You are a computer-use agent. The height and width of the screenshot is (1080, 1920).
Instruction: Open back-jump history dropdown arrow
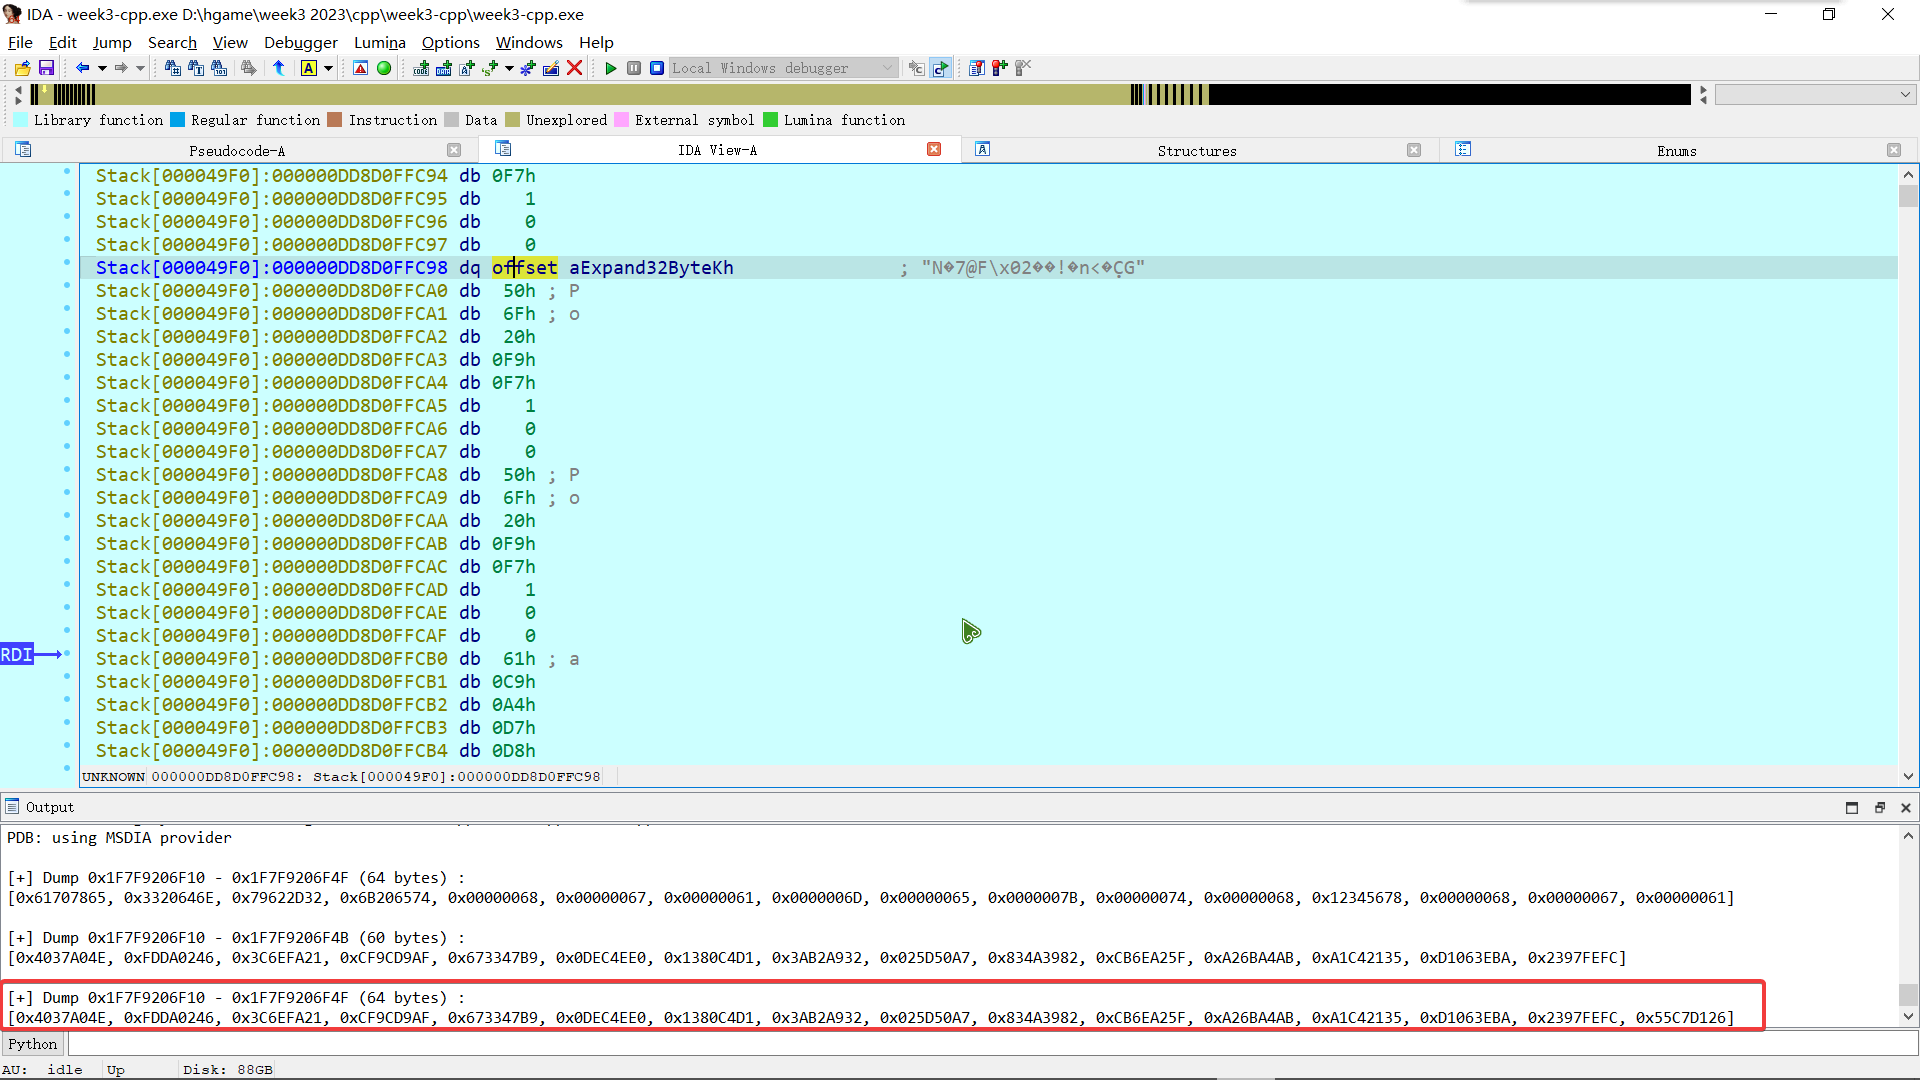102,68
